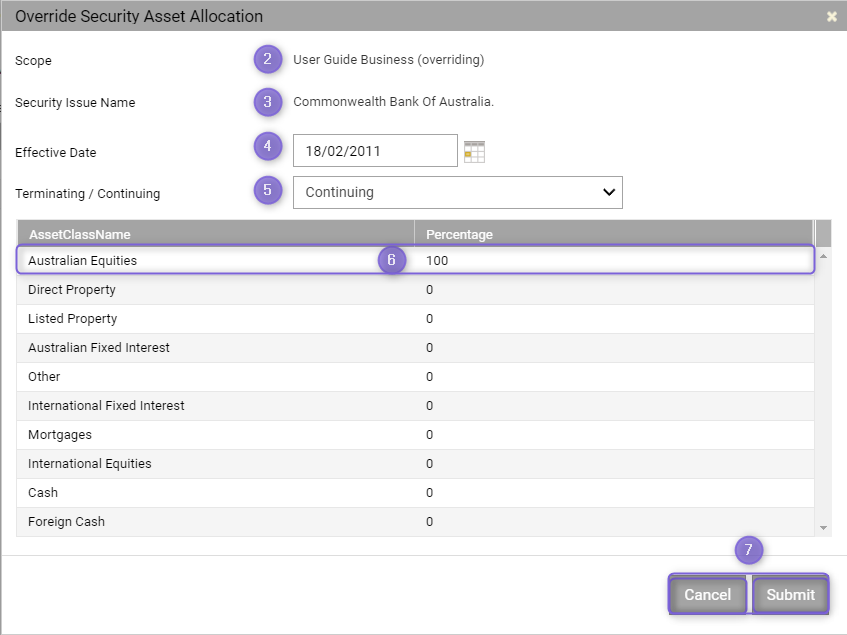The height and width of the screenshot is (635, 847).
Task: Select the Australian Equities row name
Action: pyautogui.click(x=83, y=260)
